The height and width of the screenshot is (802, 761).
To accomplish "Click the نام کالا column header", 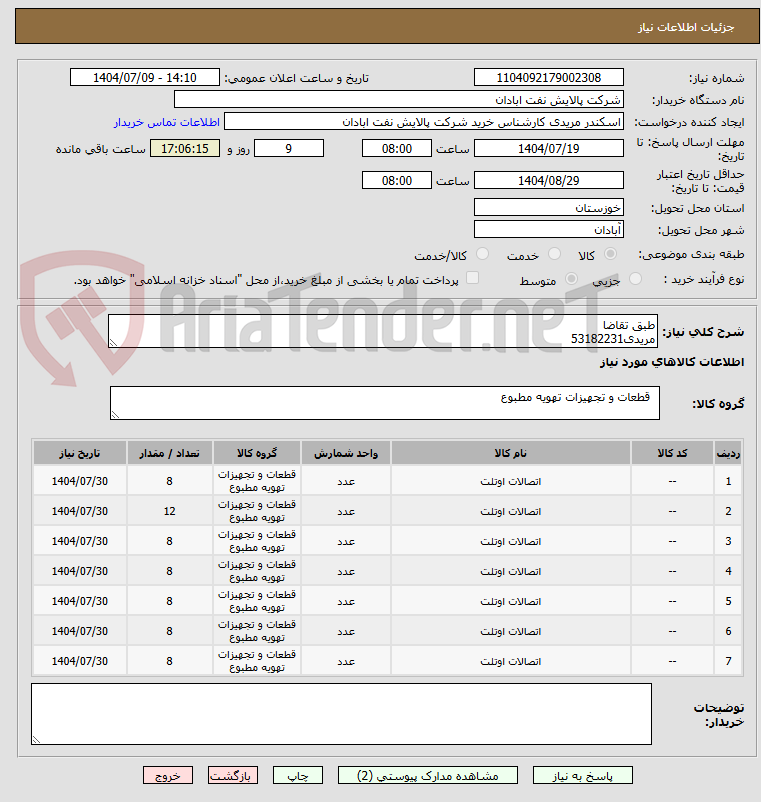I will point(510,453).
